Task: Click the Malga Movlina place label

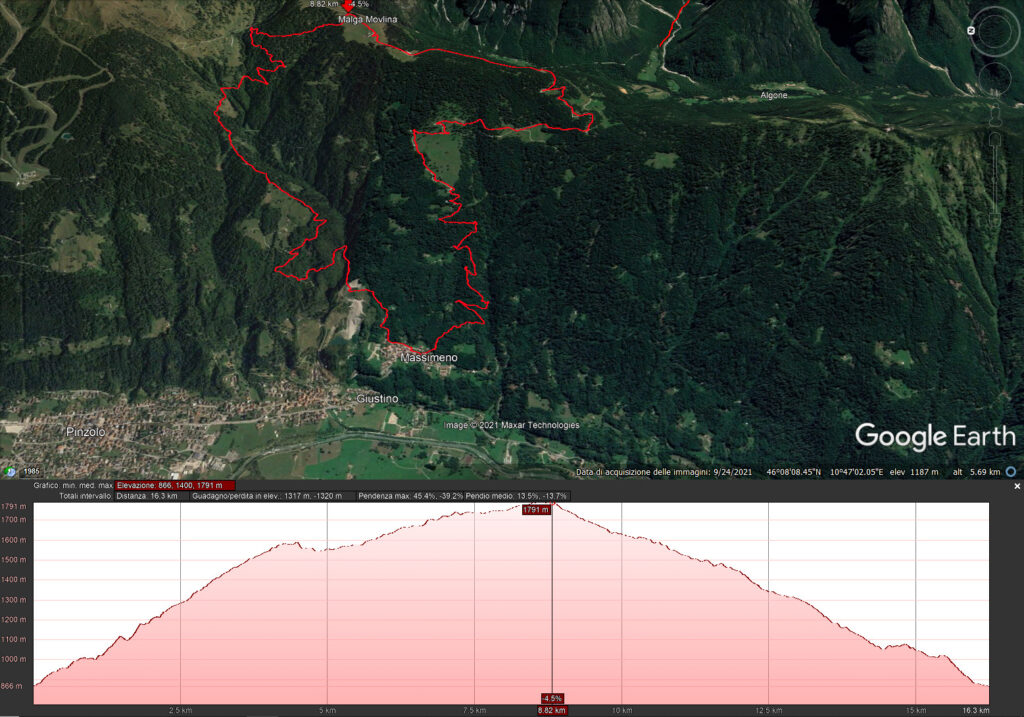Action: point(368,20)
